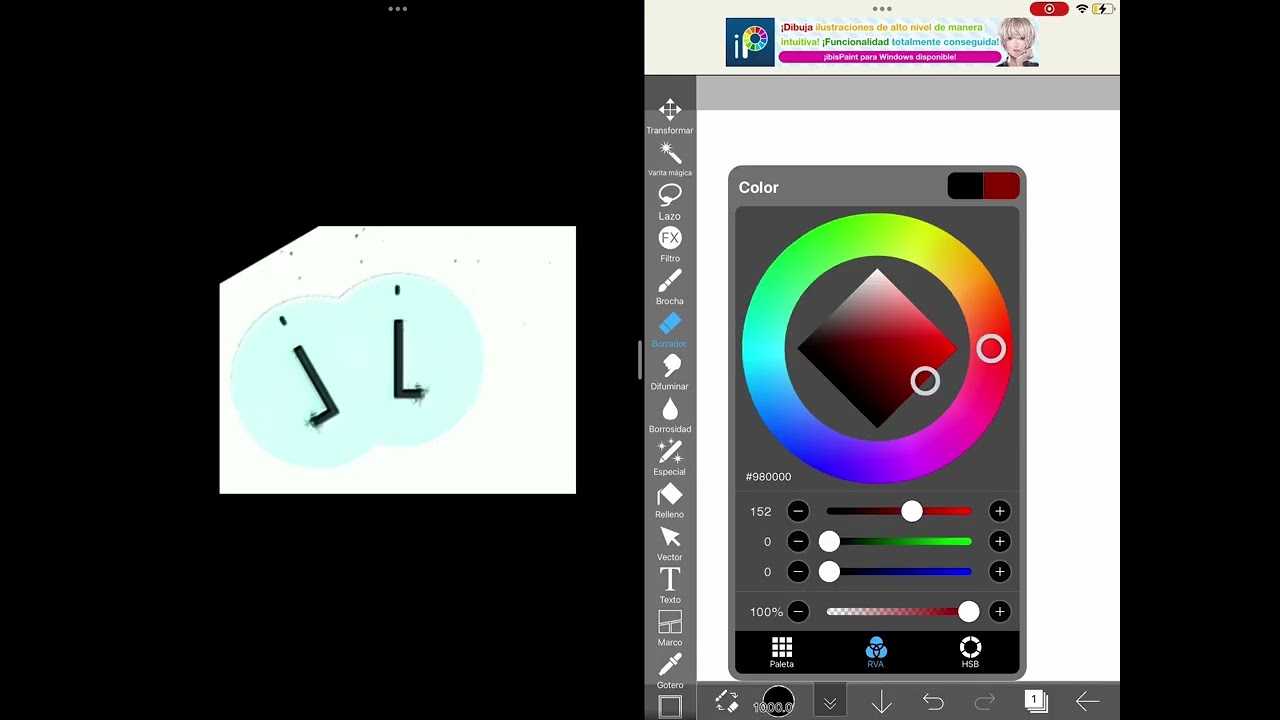The width and height of the screenshot is (1280, 720).
Task: Decrease the green value with minus
Action: (x=798, y=541)
